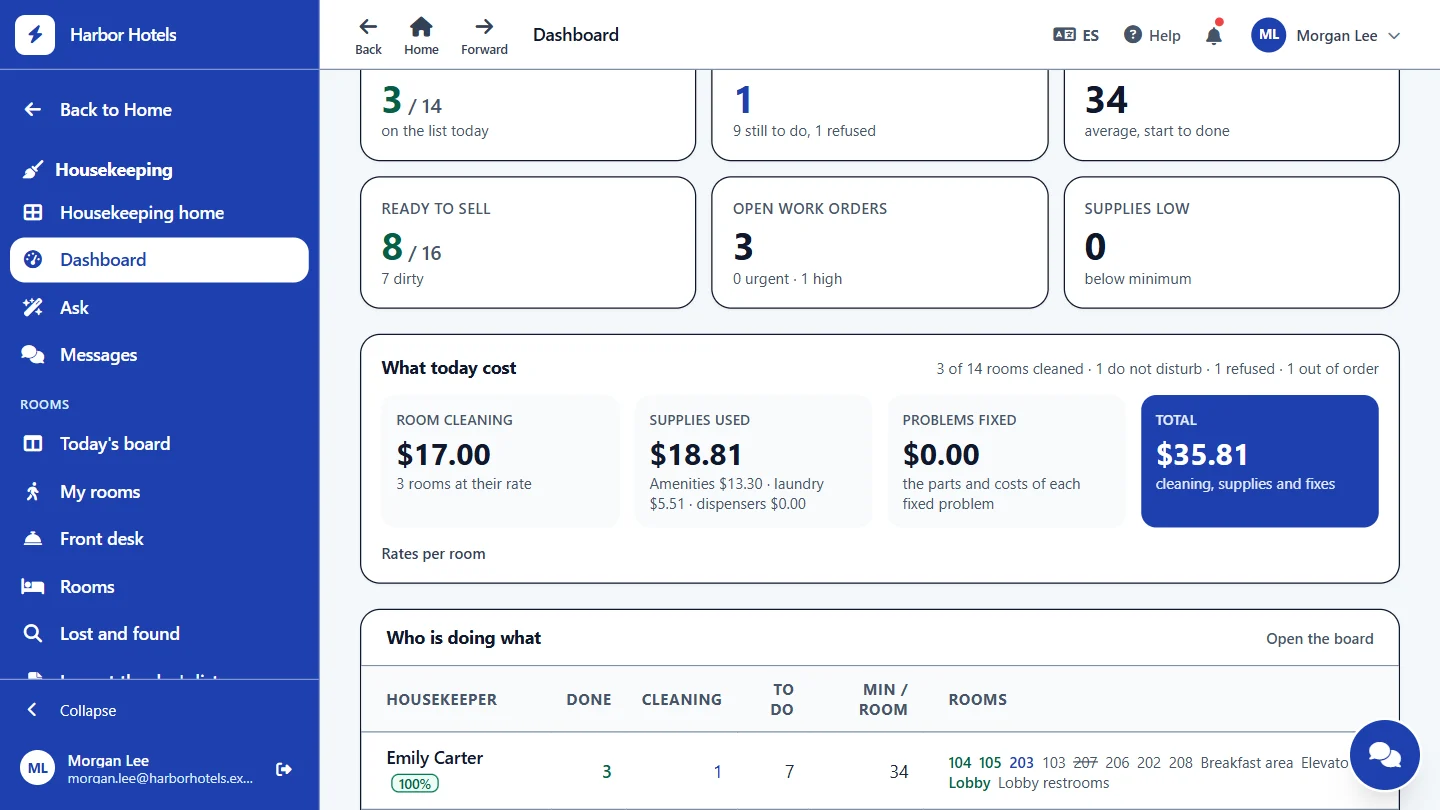This screenshot has width=1440, height=810.
Task: Click the Front desk bell icon
Action: click(33, 539)
